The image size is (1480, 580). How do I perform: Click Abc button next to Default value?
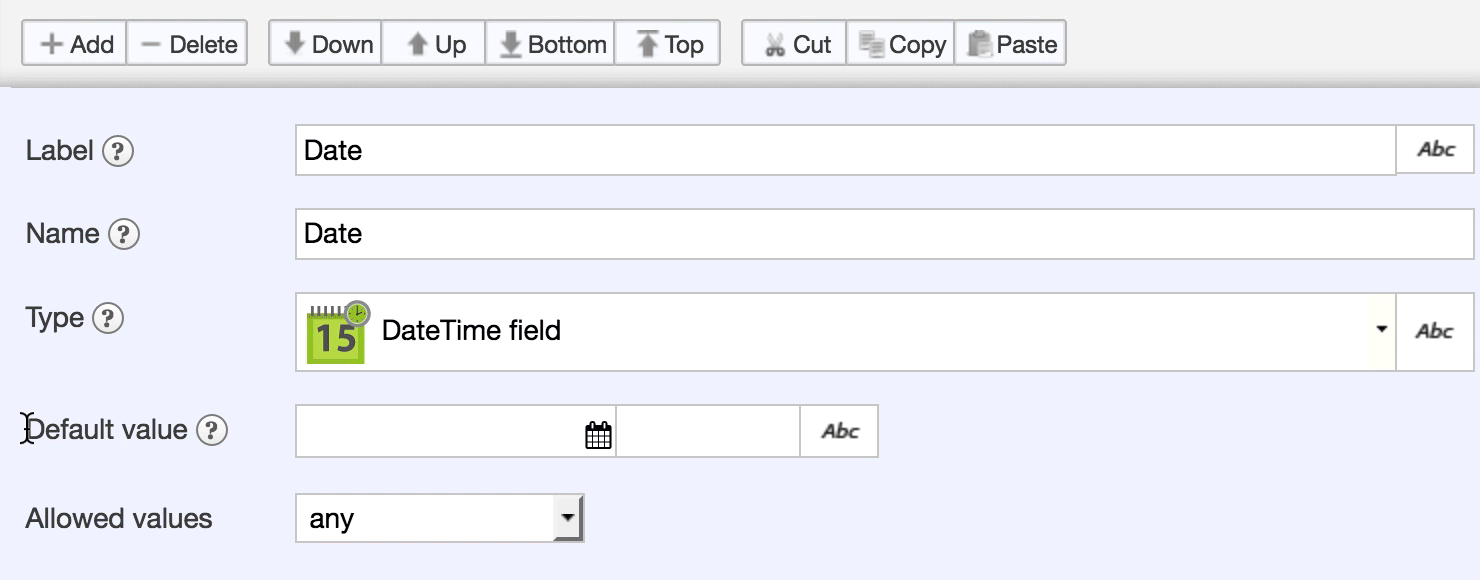click(x=839, y=431)
